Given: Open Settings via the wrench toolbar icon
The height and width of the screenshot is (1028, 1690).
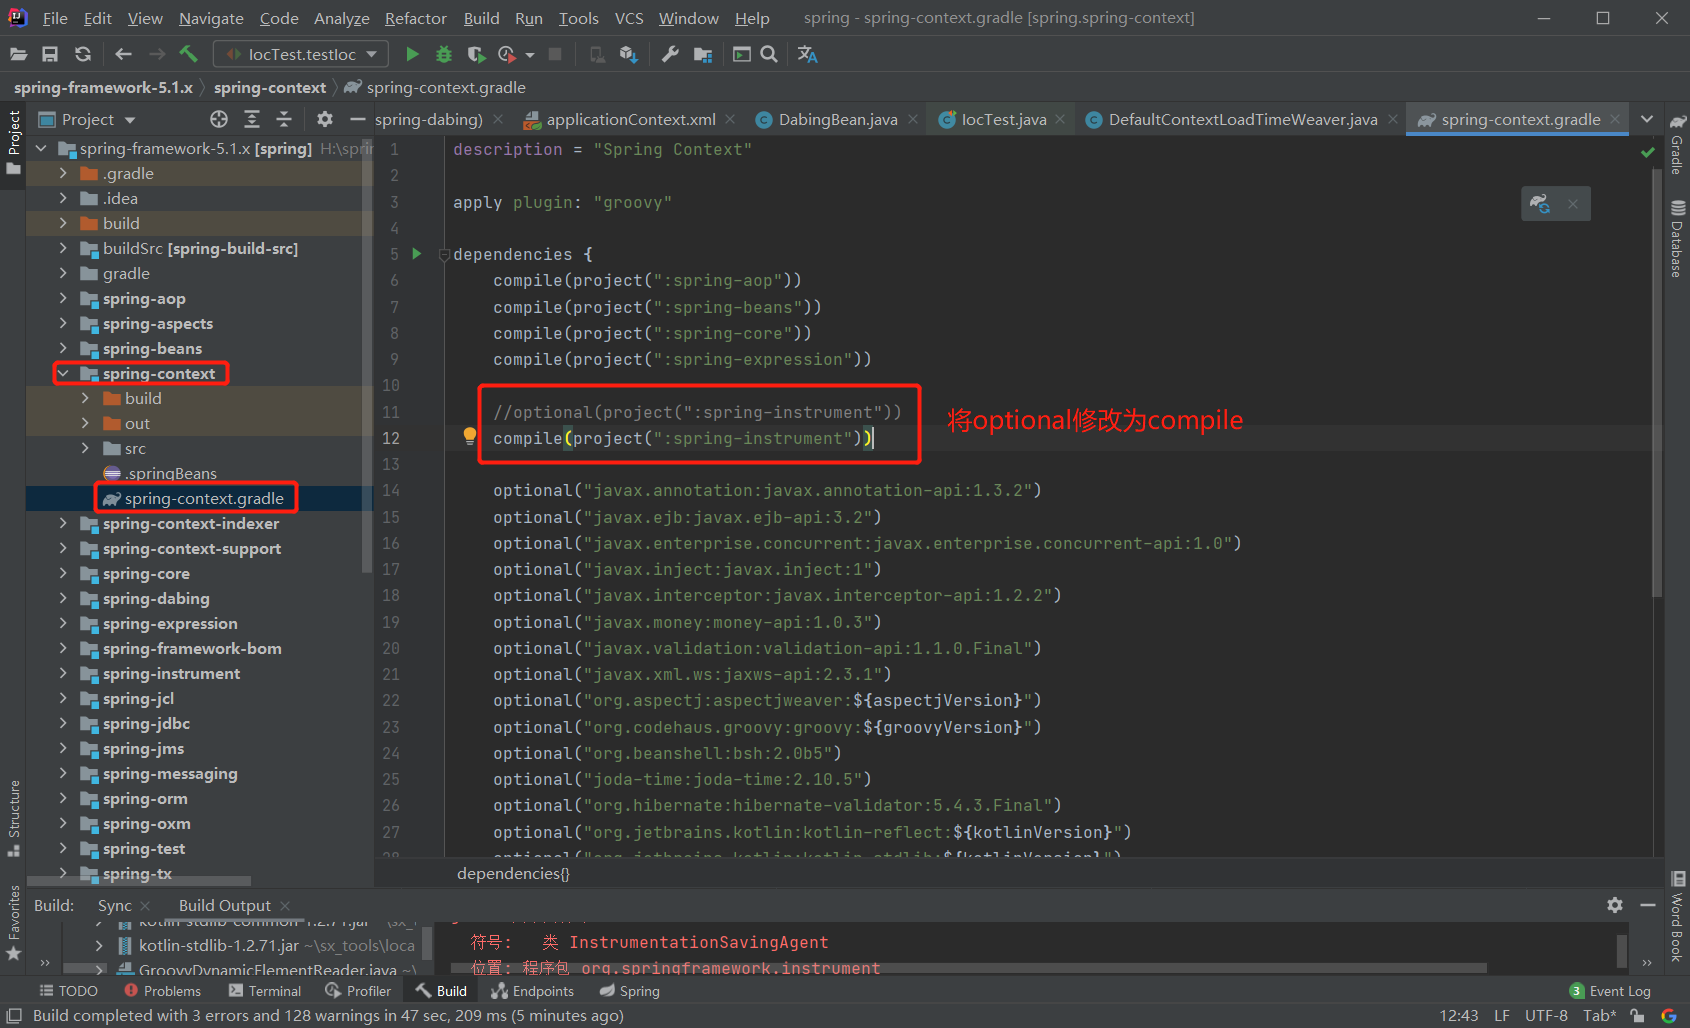Looking at the screenshot, I should point(670,54).
